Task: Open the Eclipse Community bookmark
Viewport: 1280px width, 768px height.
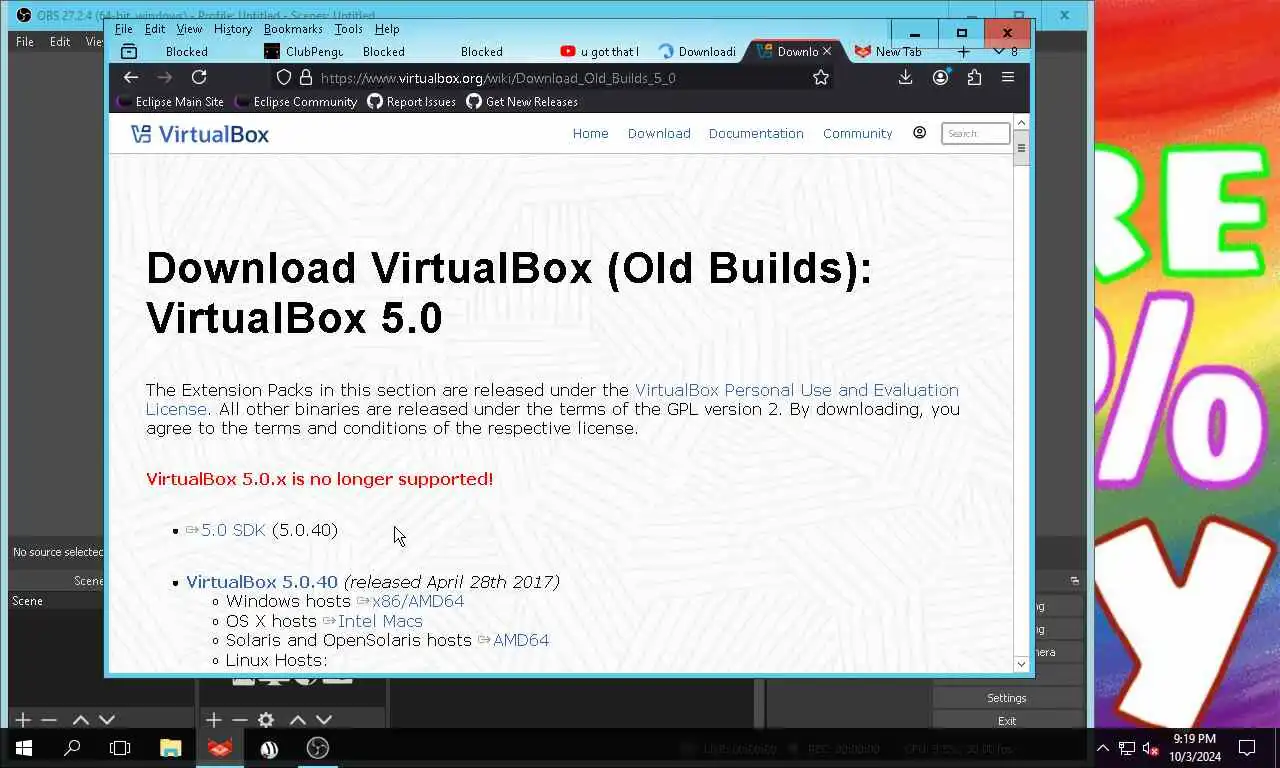Action: click(296, 101)
